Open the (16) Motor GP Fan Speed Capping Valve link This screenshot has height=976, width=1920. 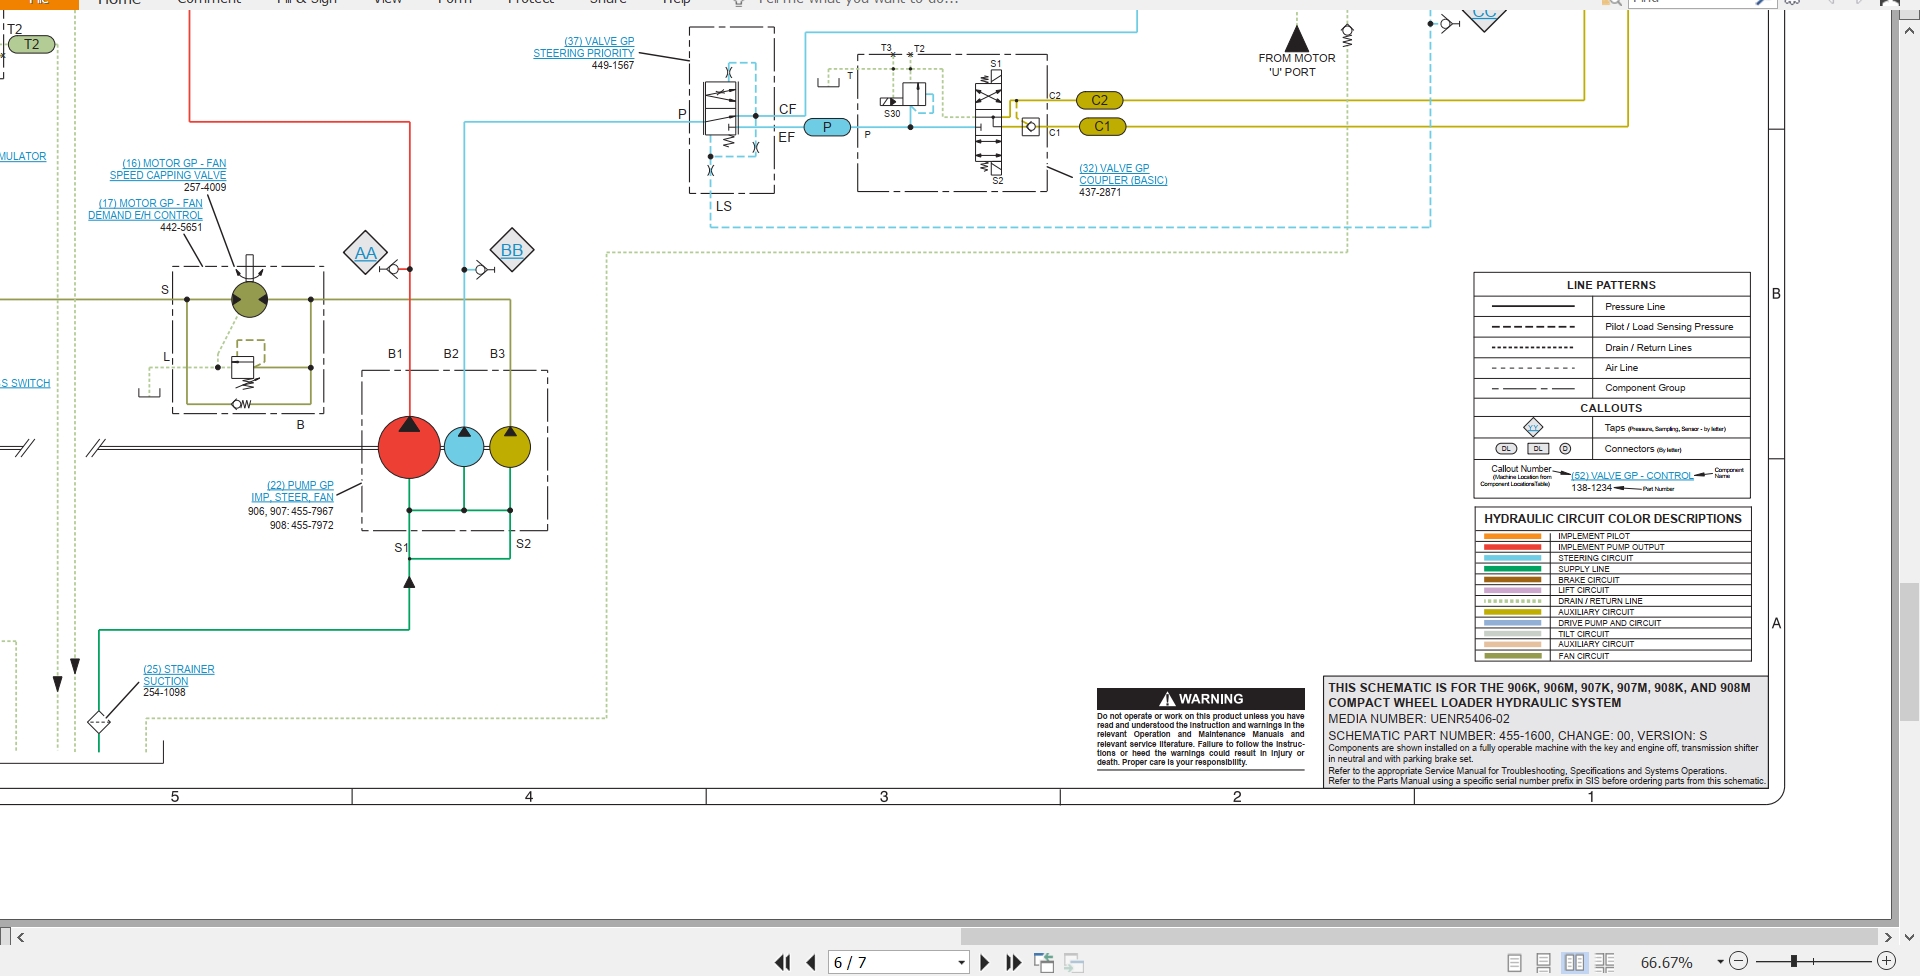(168, 169)
